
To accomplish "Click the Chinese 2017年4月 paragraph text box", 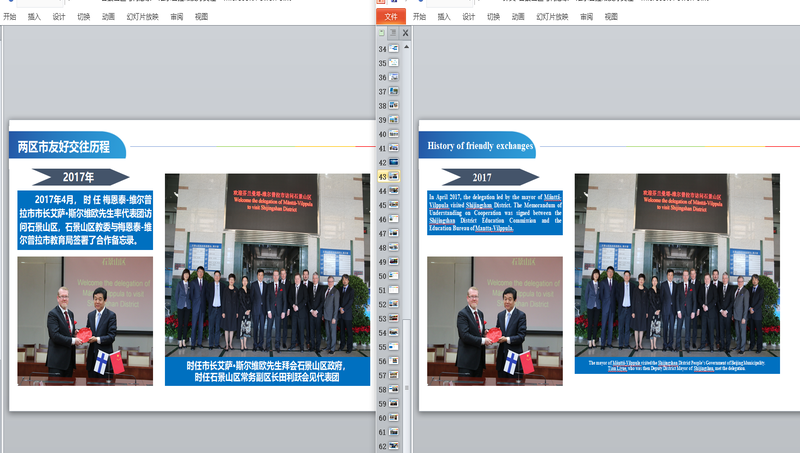I will click(x=85, y=220).
